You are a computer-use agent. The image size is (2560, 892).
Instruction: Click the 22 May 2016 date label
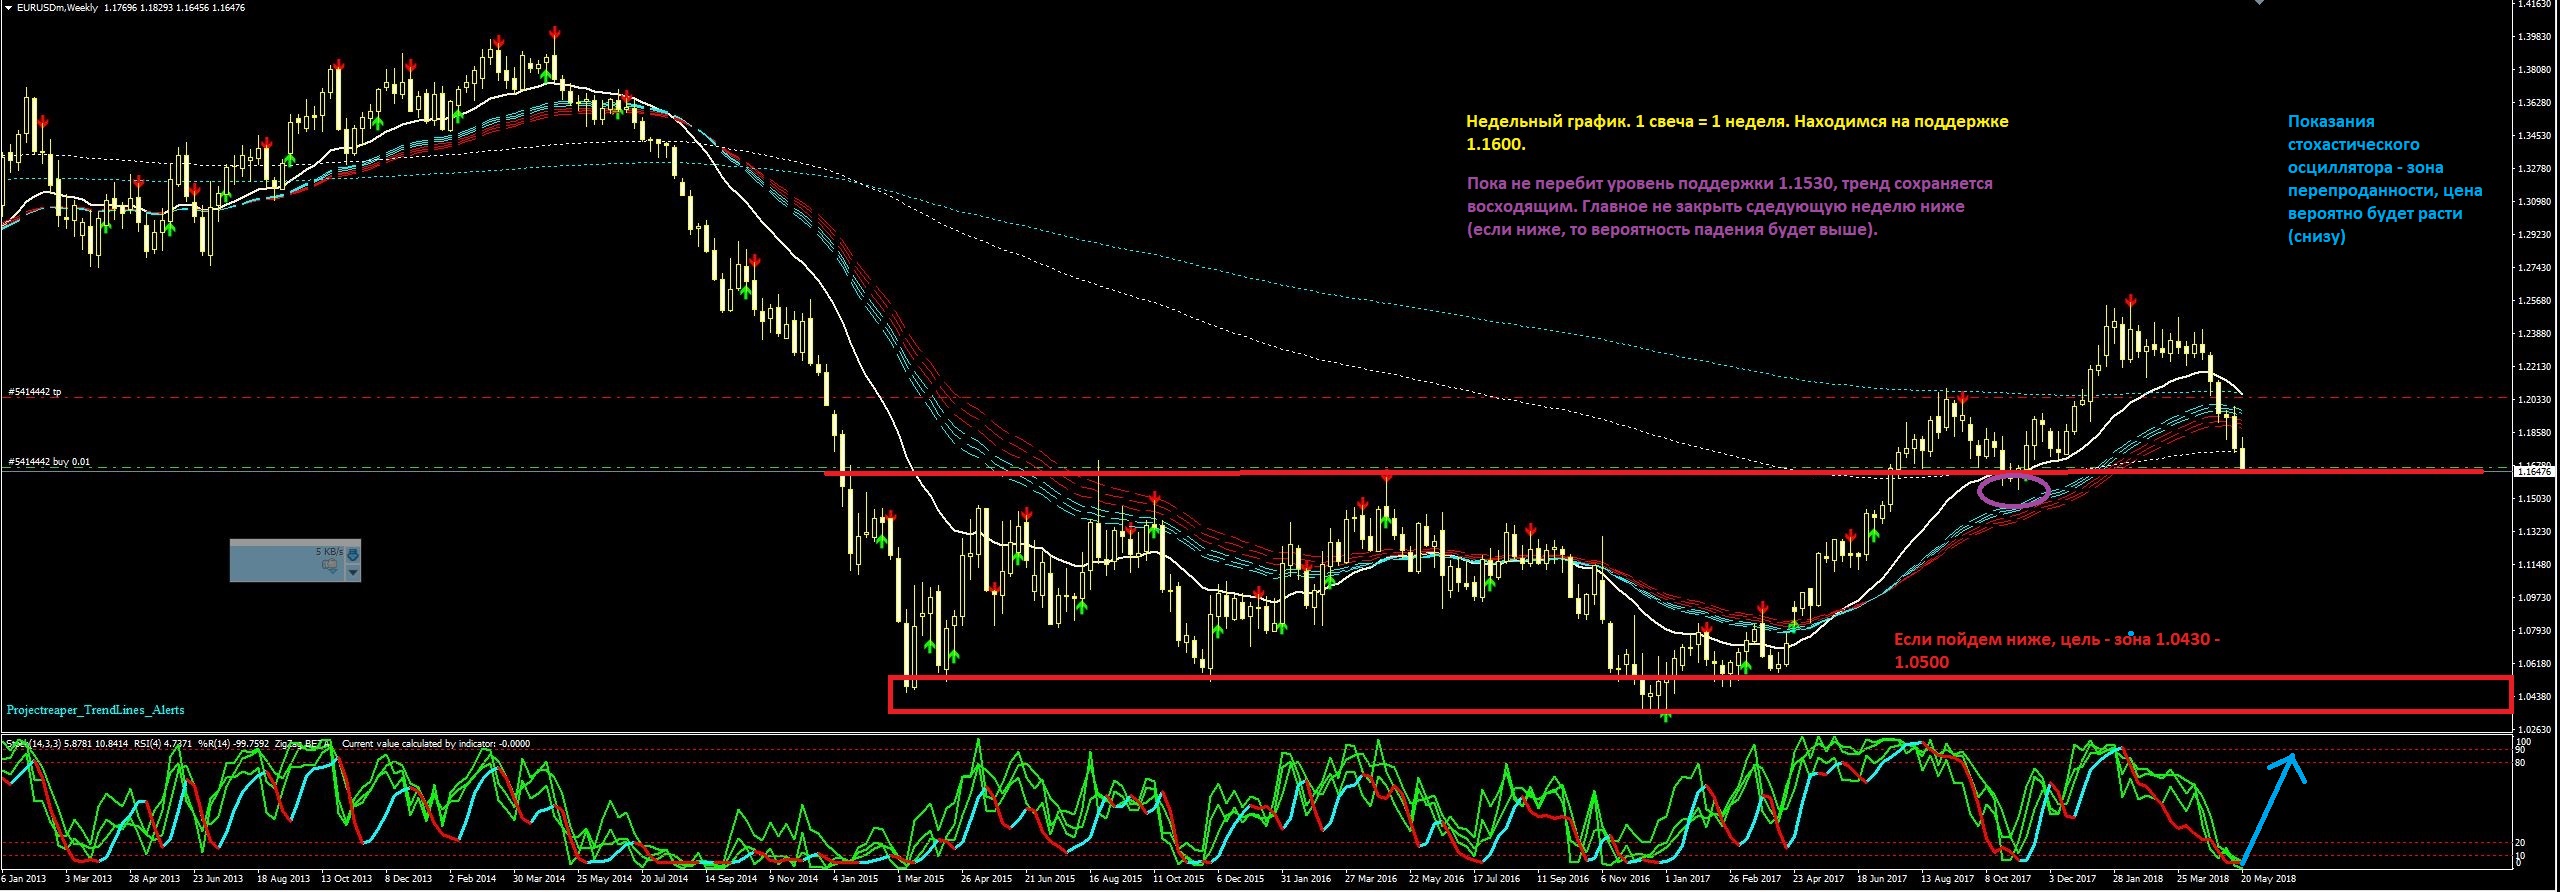1436,879
